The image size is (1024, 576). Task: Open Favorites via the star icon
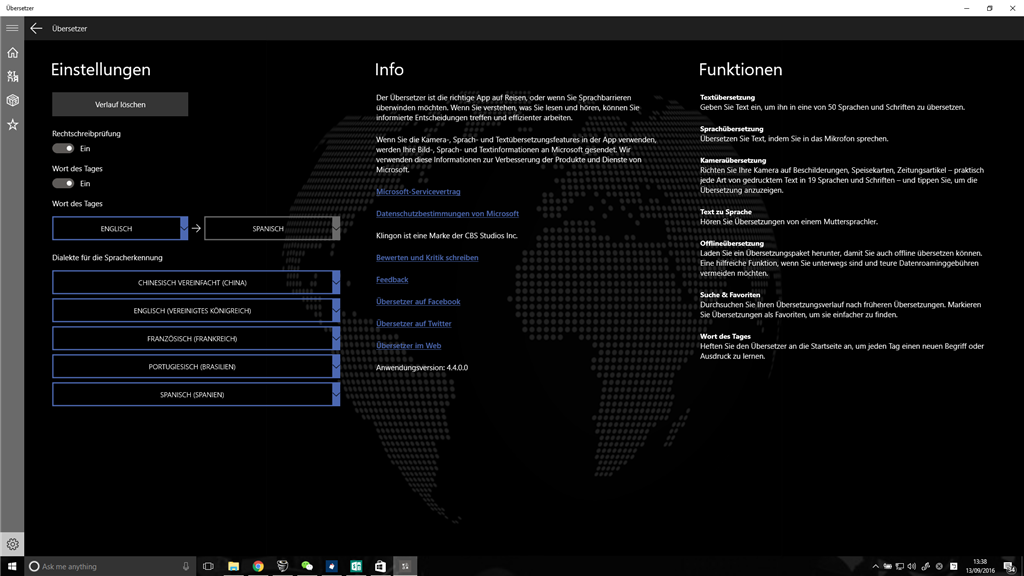click(12, 124)
